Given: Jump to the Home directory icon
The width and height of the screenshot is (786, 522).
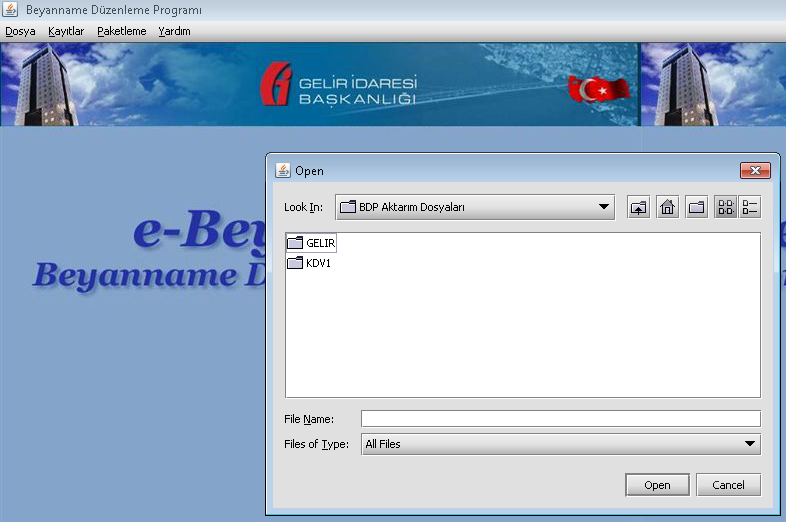Looking at the screenshot, I should click(667, 207).
